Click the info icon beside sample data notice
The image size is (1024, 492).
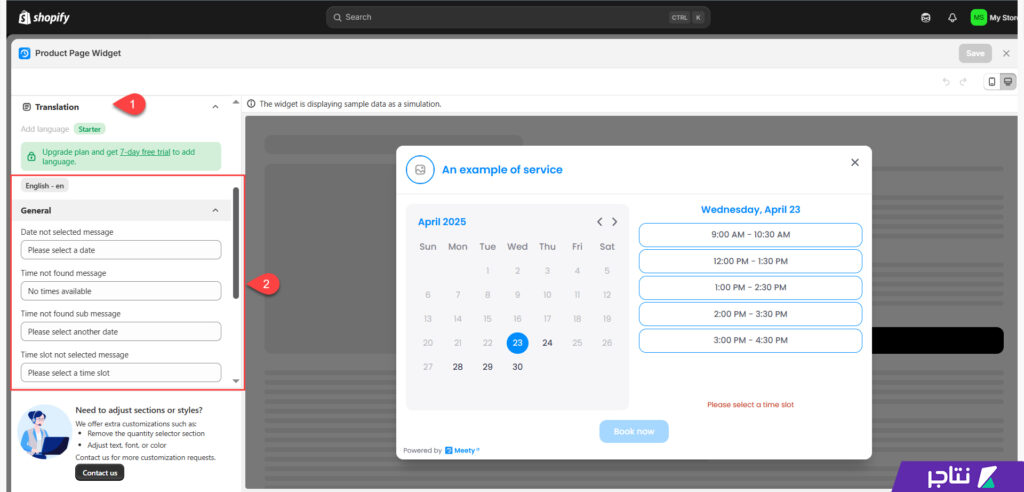tap(251, 104)
